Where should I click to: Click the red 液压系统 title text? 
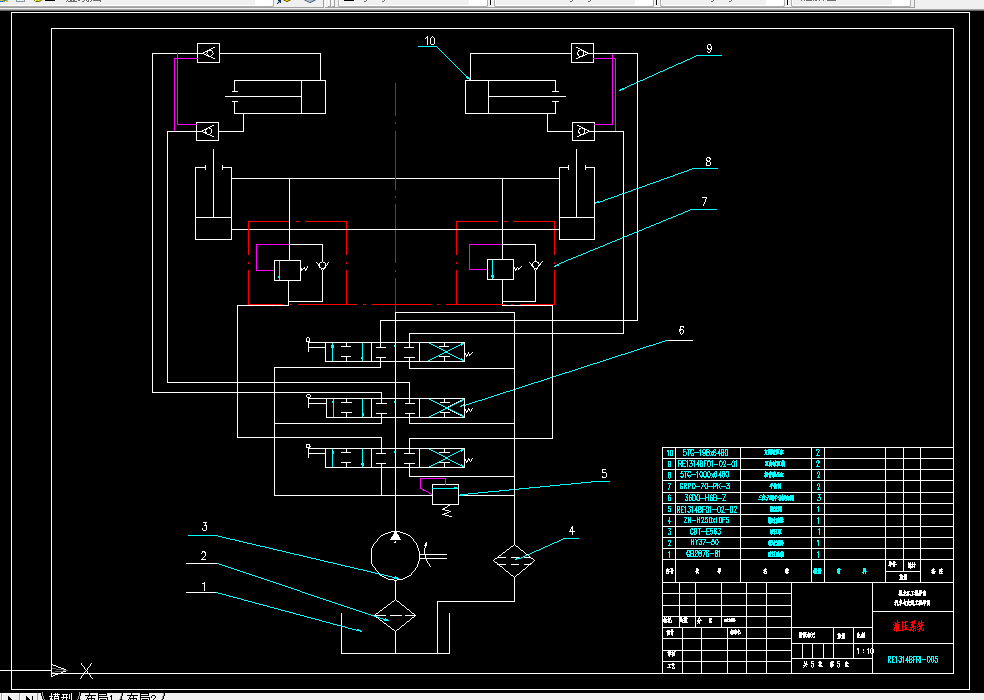[x=909, y=626]
